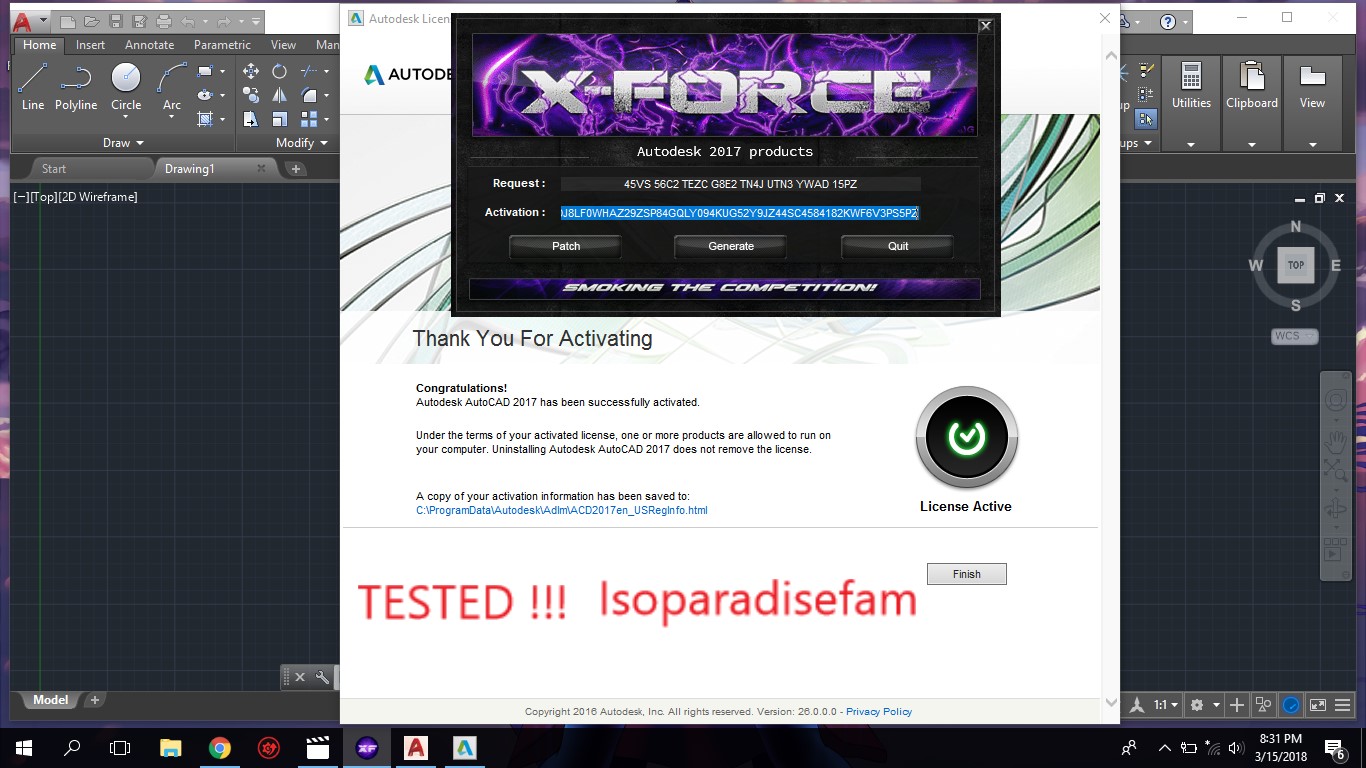Image resolution: width=1366 pixels, height=768 pixels.
Task: Click the Patch button in X-Force
Action: pyautogui.click(x=566, y=246)
